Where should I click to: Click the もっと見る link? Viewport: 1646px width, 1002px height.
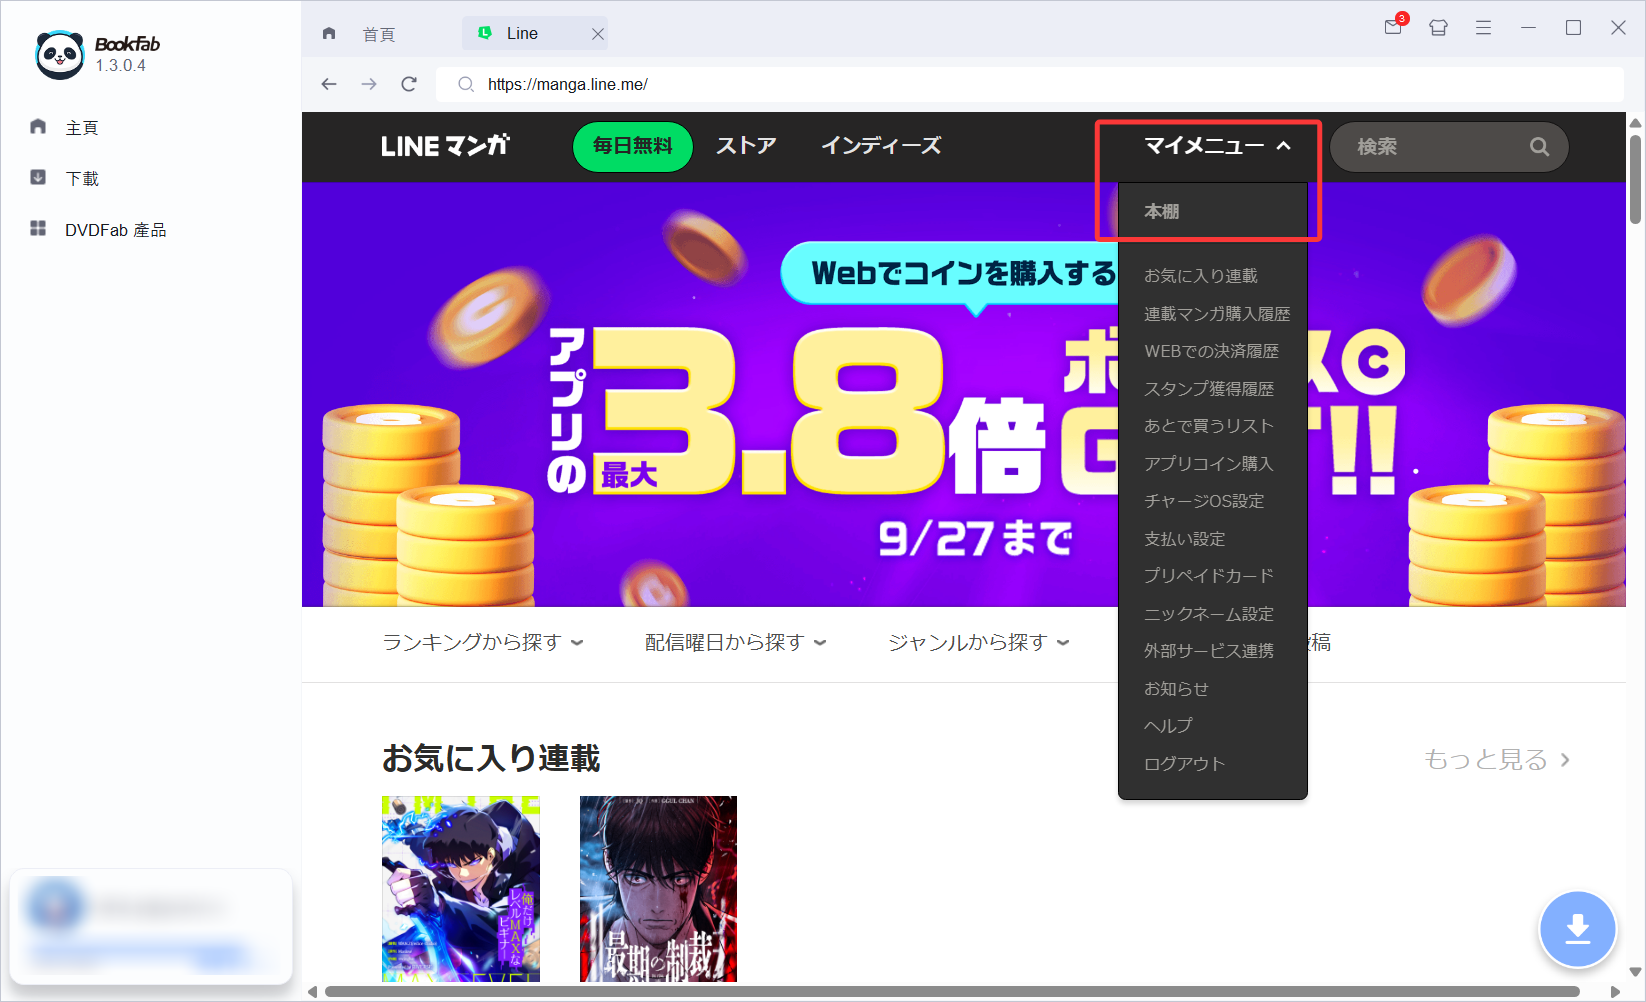1497,760
